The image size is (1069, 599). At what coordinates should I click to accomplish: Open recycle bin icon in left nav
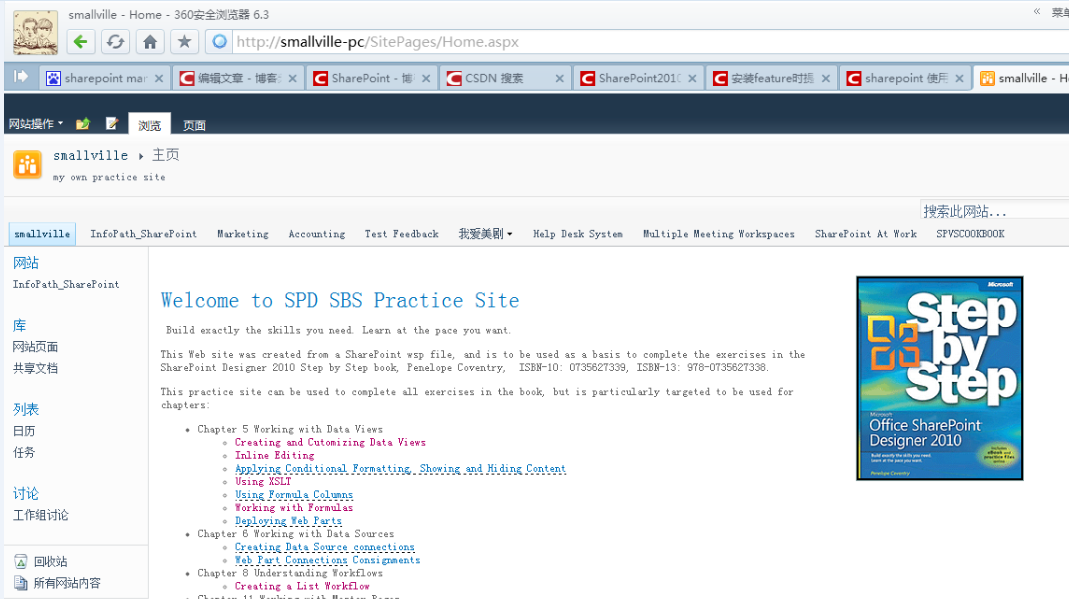tap(20, 562)
